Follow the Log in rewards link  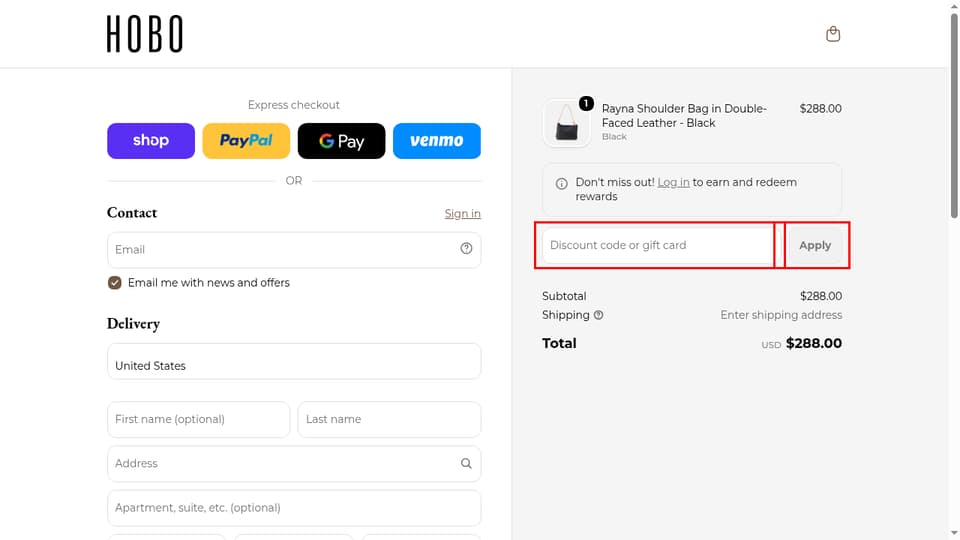(673, 182)
